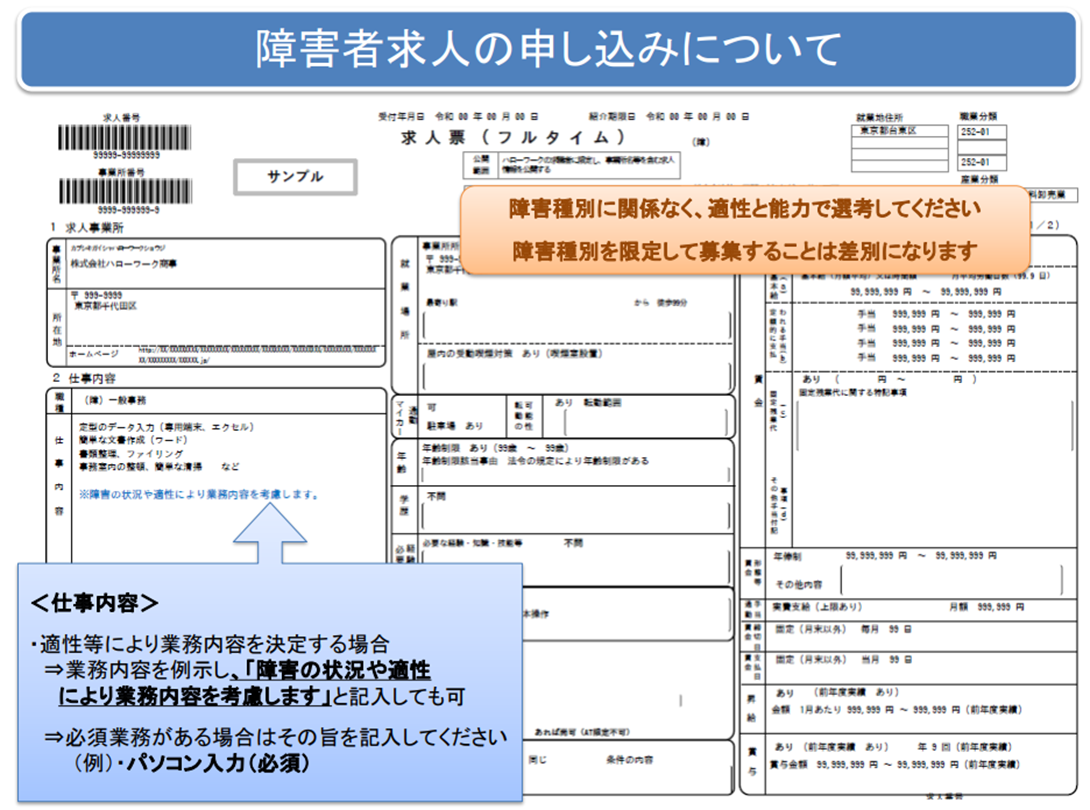The image size is (1090, 810).
Task: Click the その他内容 field
Action: [952, 581]
